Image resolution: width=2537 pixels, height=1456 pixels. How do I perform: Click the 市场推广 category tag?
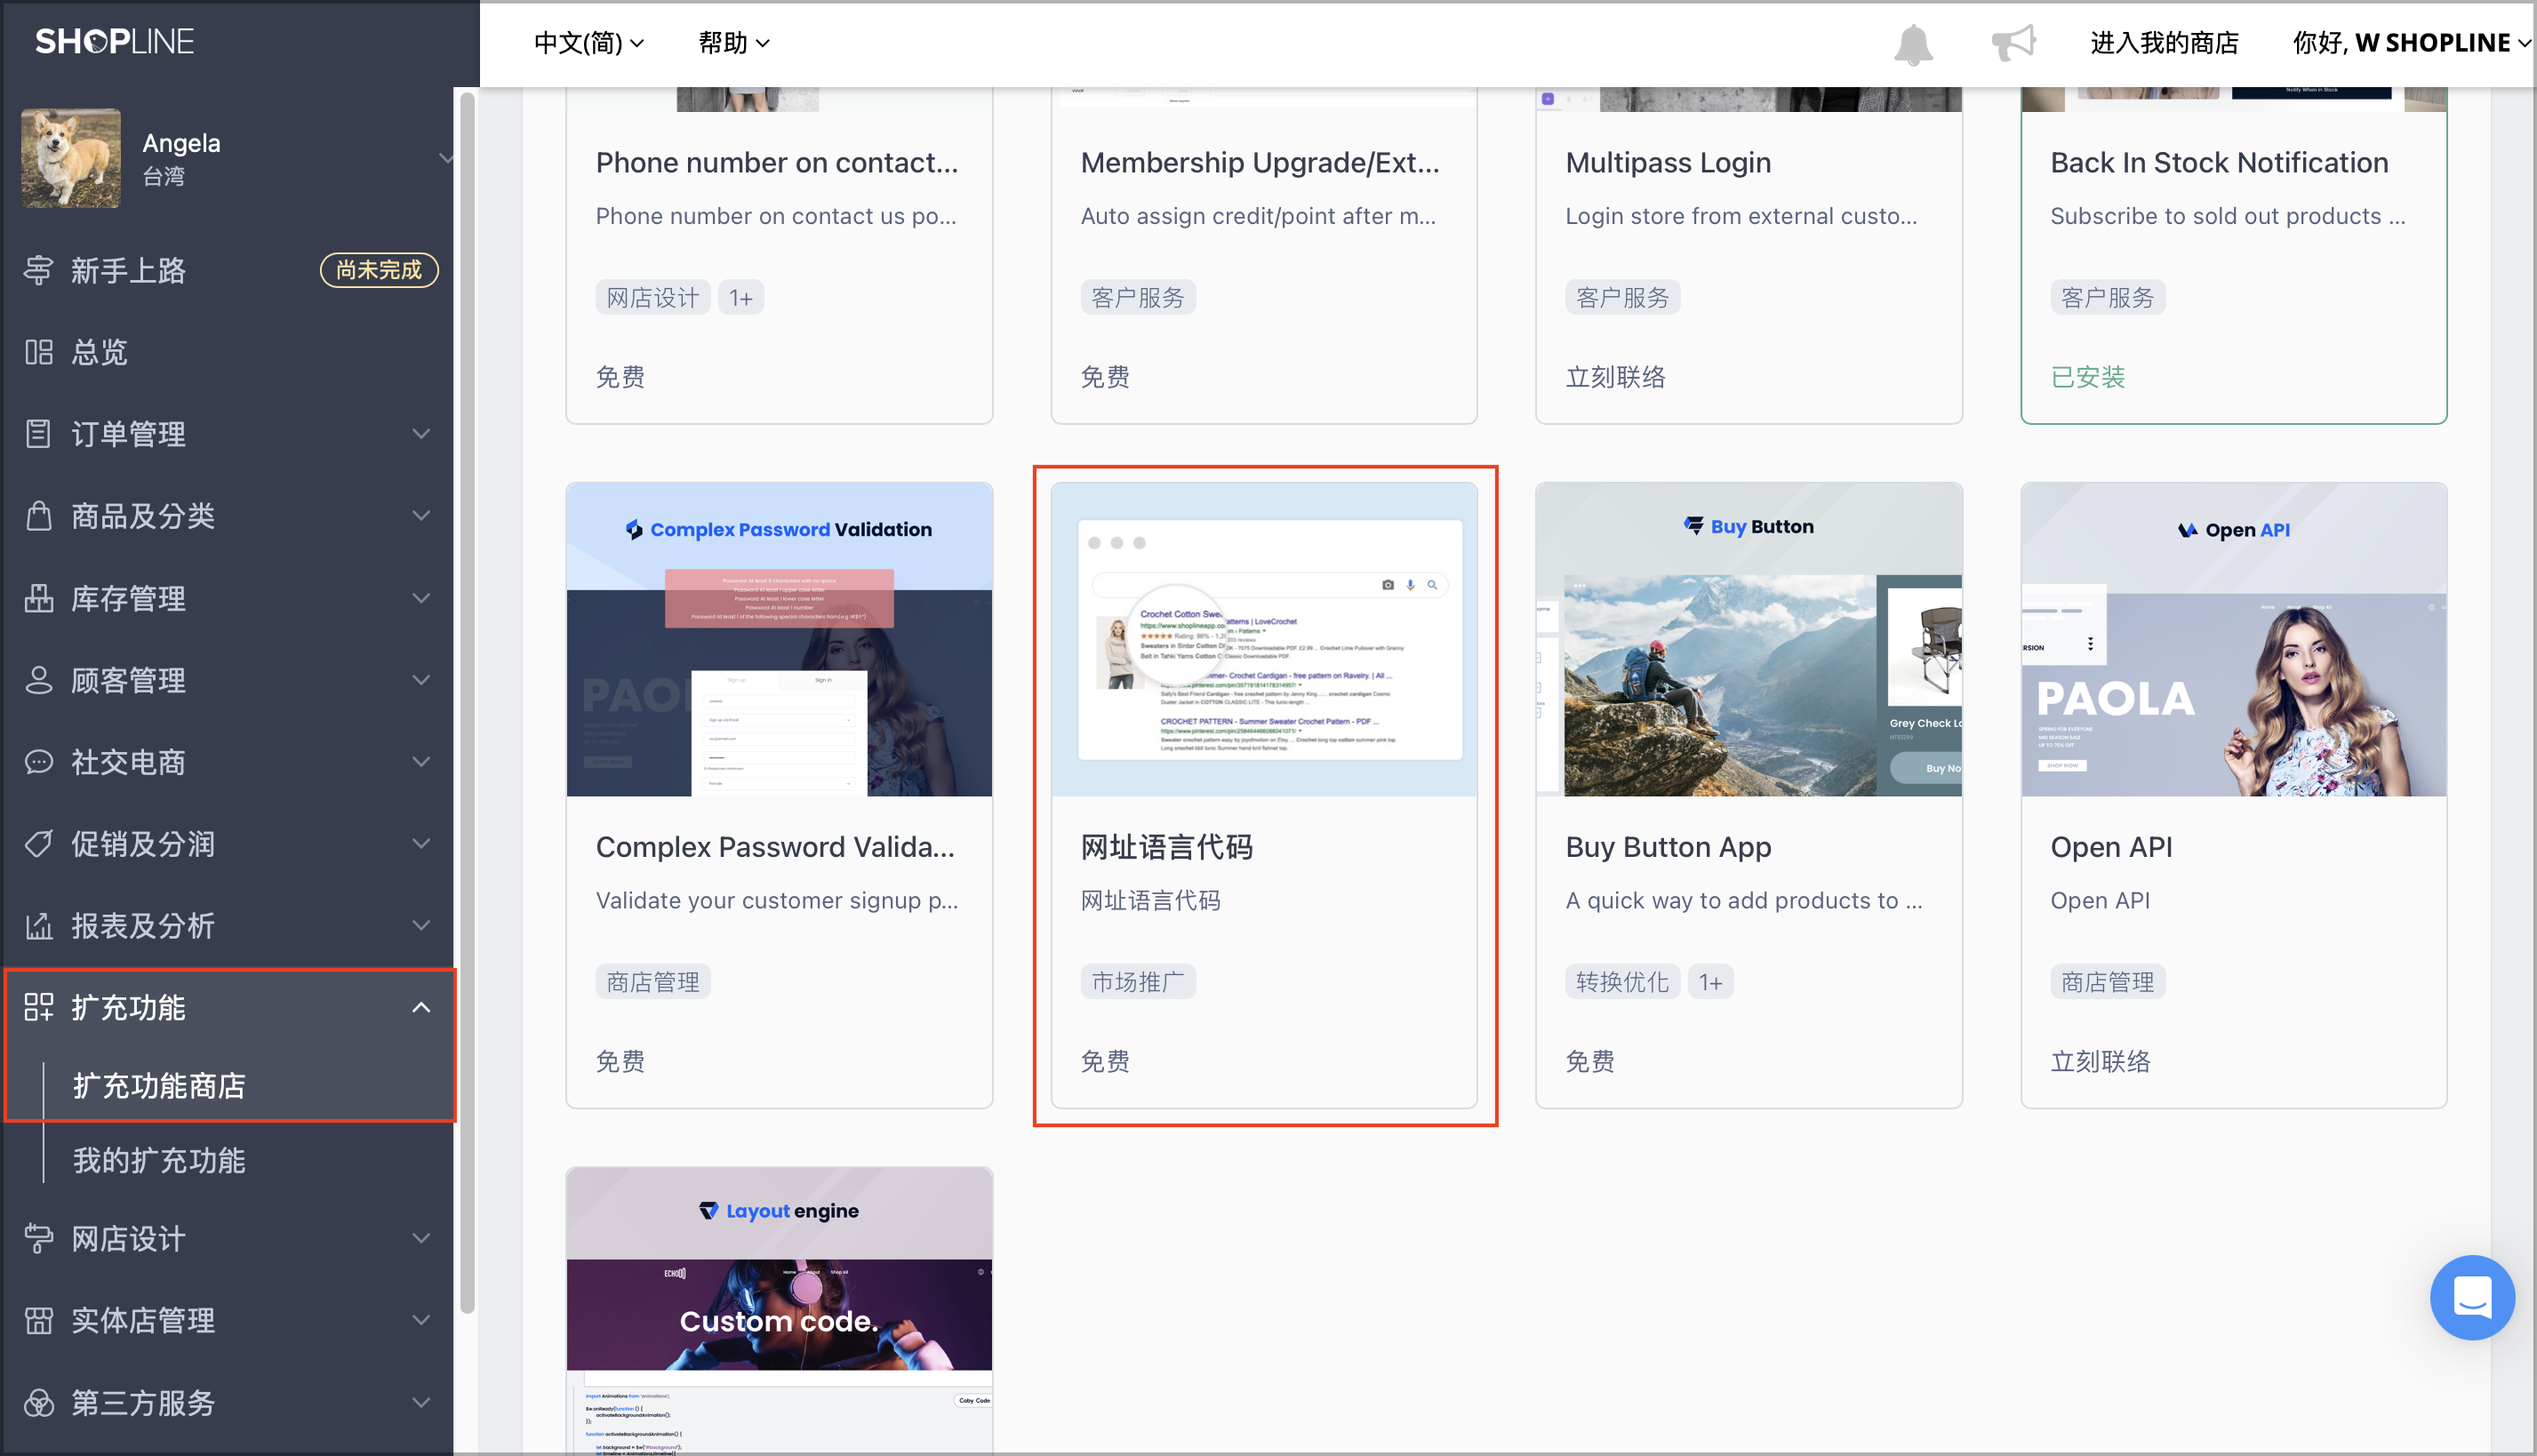point(1138,982)
